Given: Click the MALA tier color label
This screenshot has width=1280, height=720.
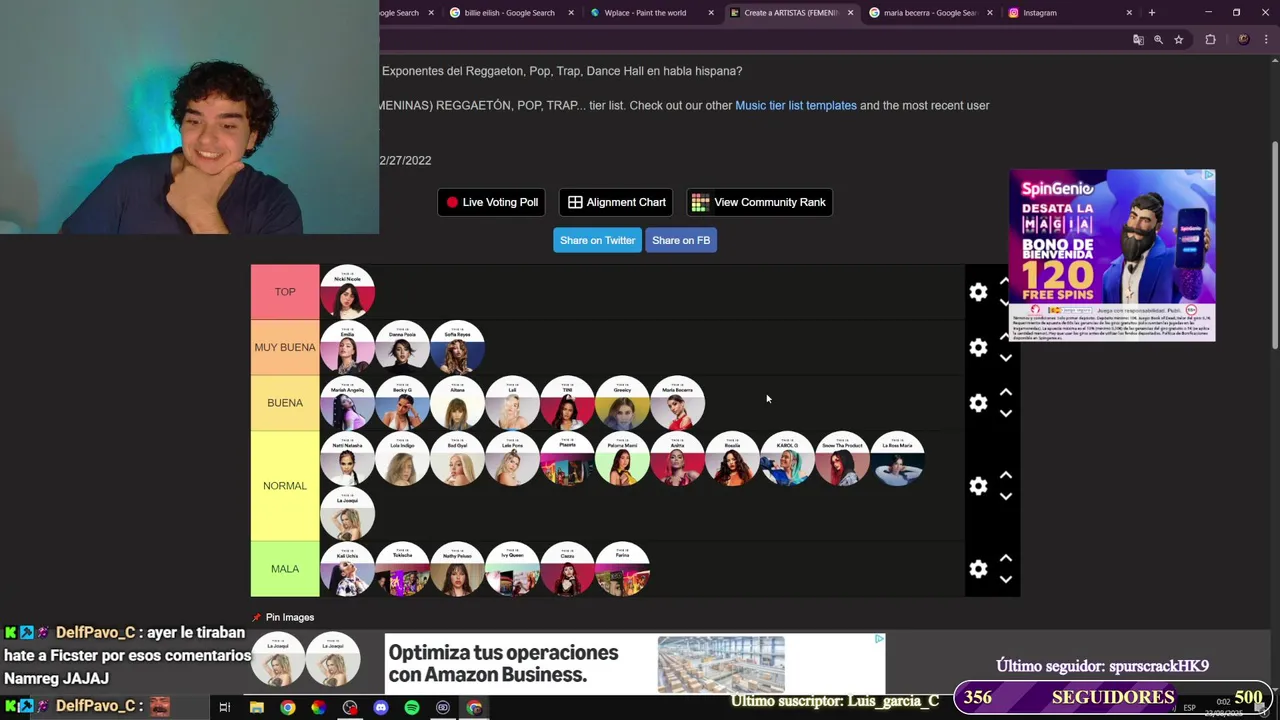Looking at the screenshot, I should (x=285, y=569).
